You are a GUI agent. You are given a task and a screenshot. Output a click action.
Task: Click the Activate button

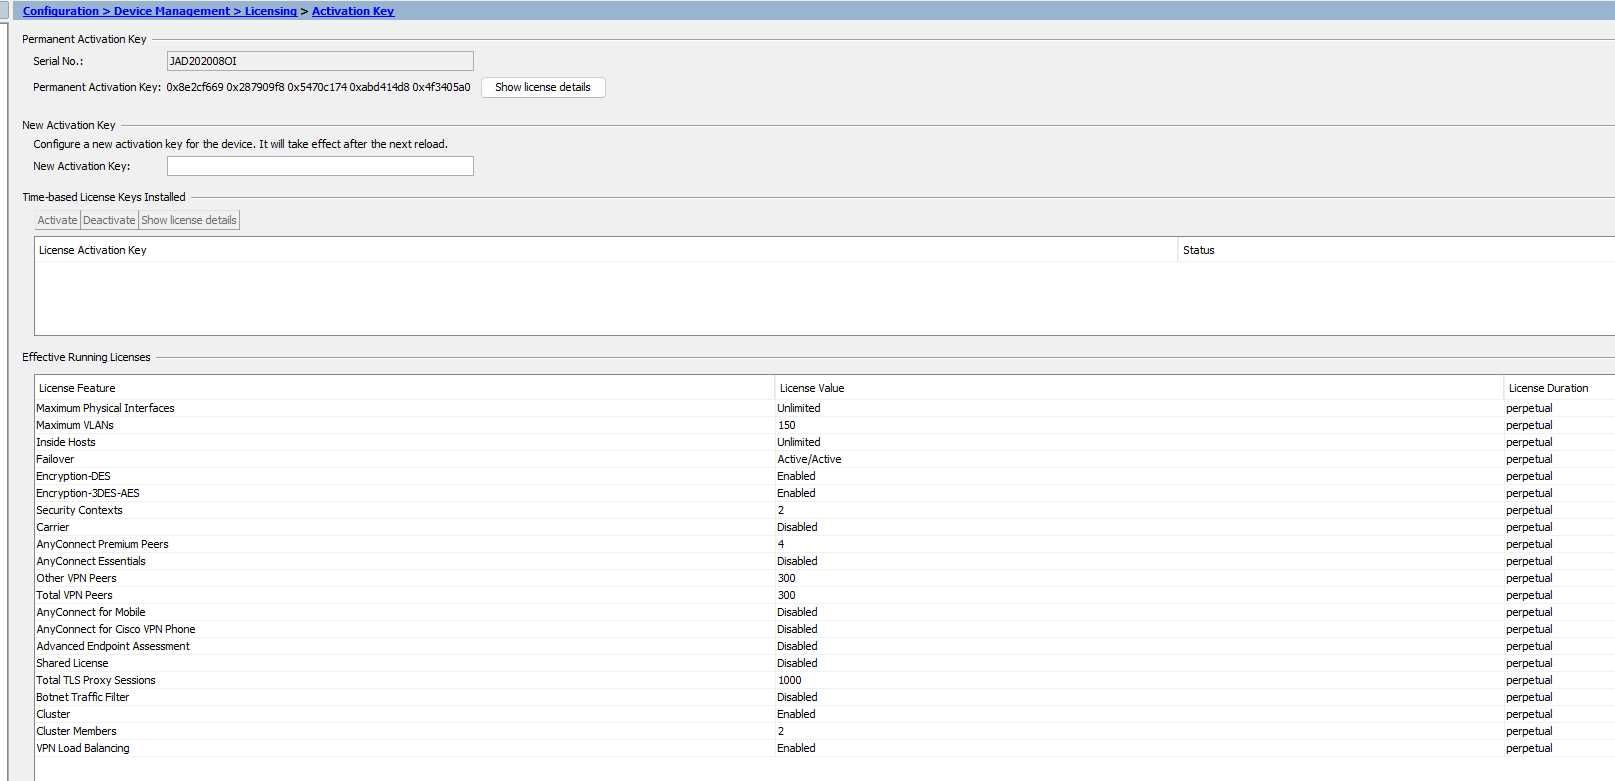(57, 220)
